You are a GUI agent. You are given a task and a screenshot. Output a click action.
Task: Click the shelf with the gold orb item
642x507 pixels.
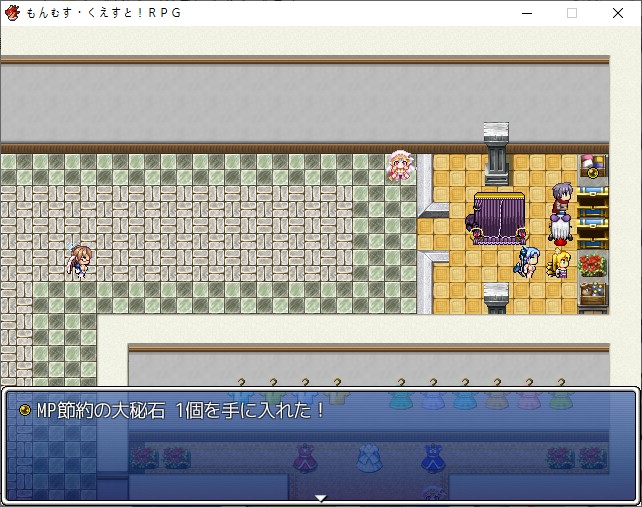tap(593, 166)
